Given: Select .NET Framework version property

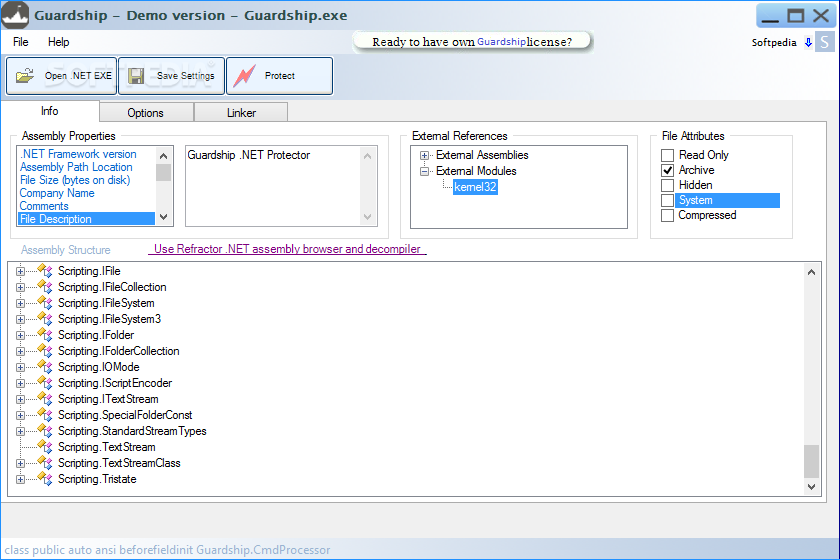Looking at the screenshot, I should pos(78,154).
